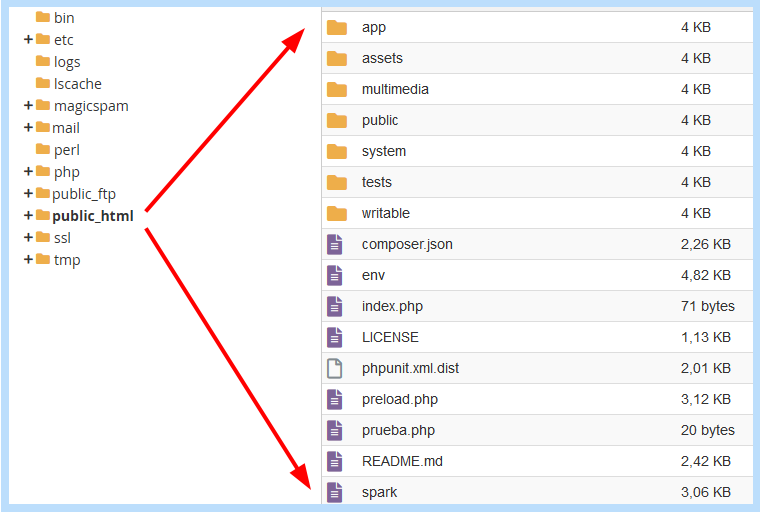Click the env file icon

pos(334,275)
